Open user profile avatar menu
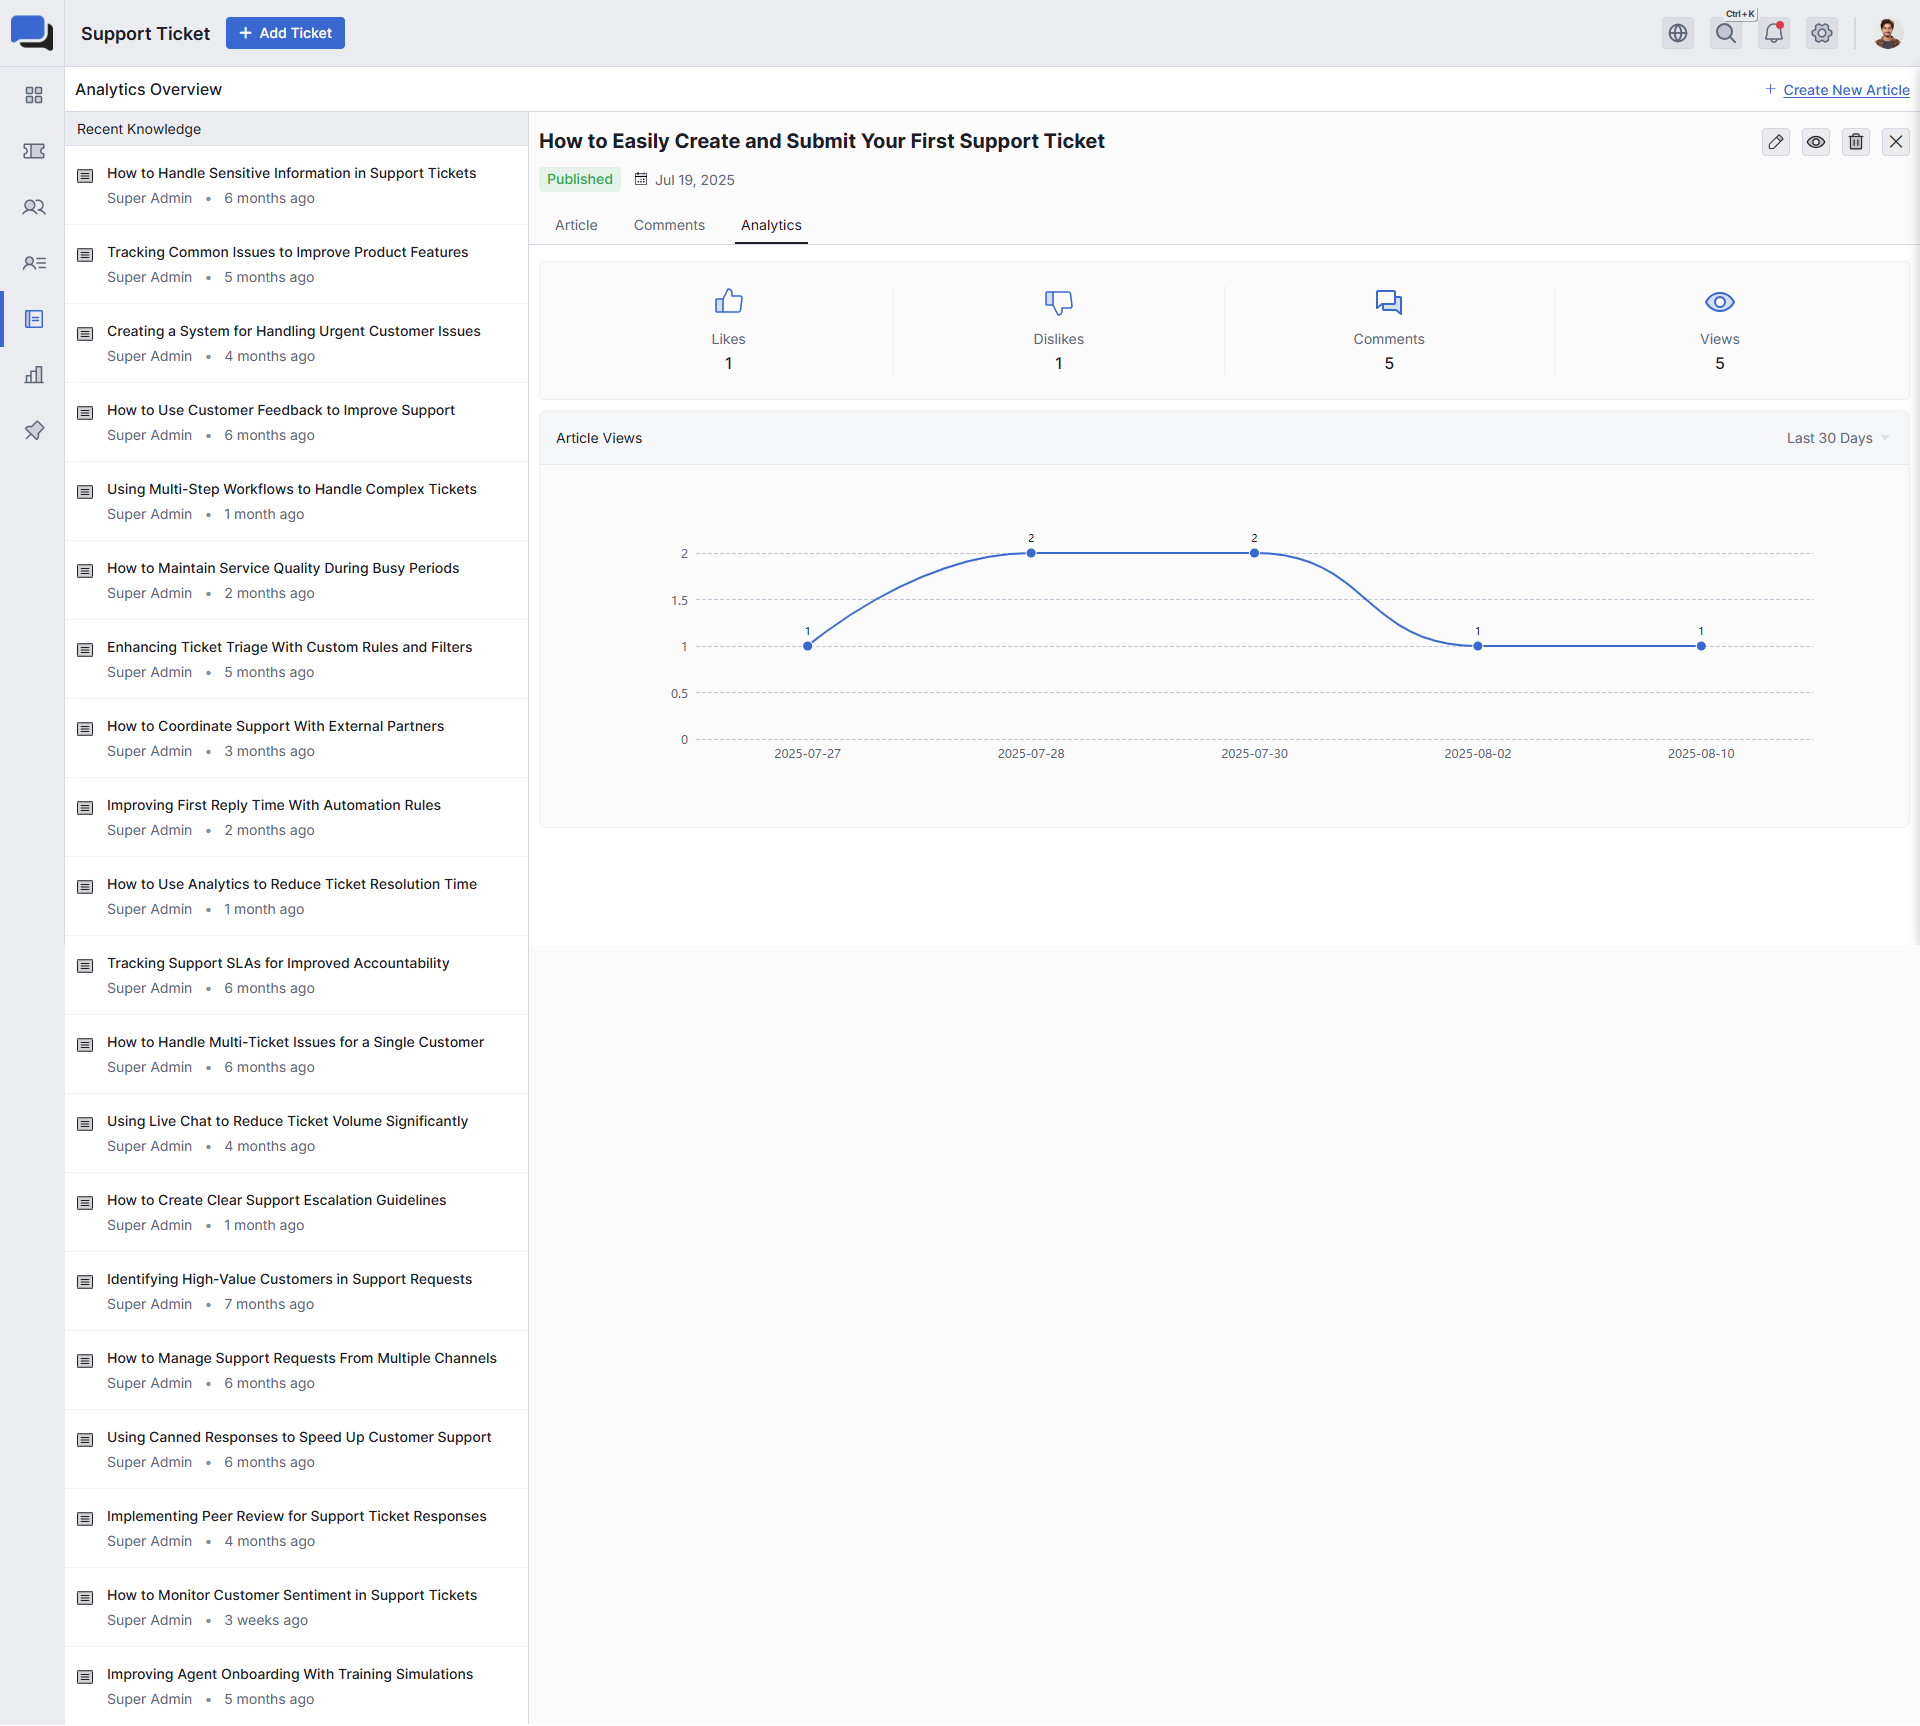Viewport: 1920px width, 1726px height. [x=1886, y=33]
